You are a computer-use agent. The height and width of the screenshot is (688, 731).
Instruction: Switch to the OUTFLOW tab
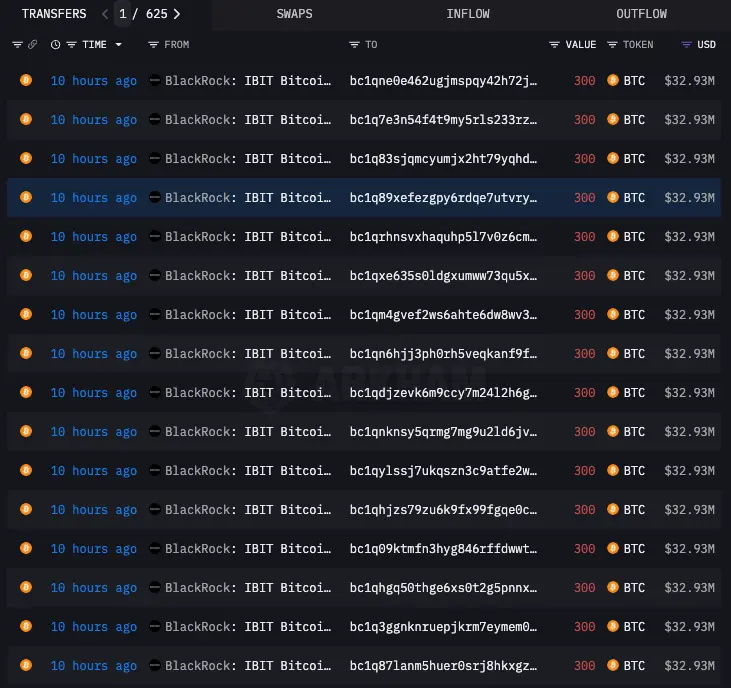click(x=641, y=14)
